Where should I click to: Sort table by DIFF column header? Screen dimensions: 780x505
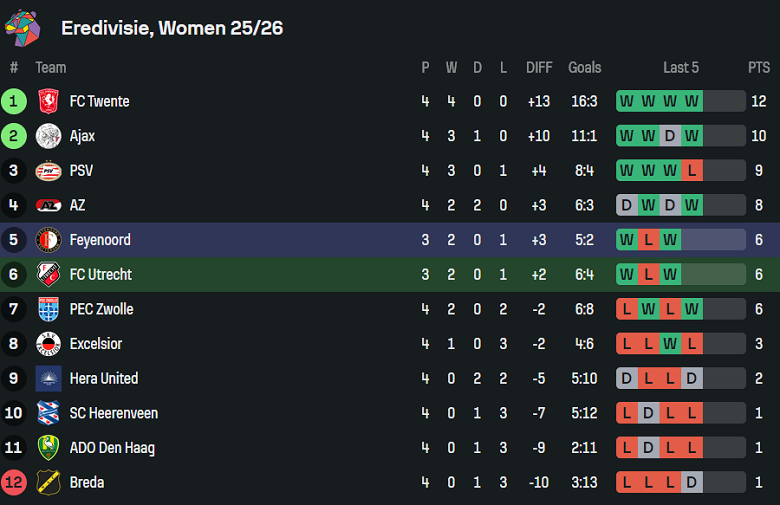(539, 68)
